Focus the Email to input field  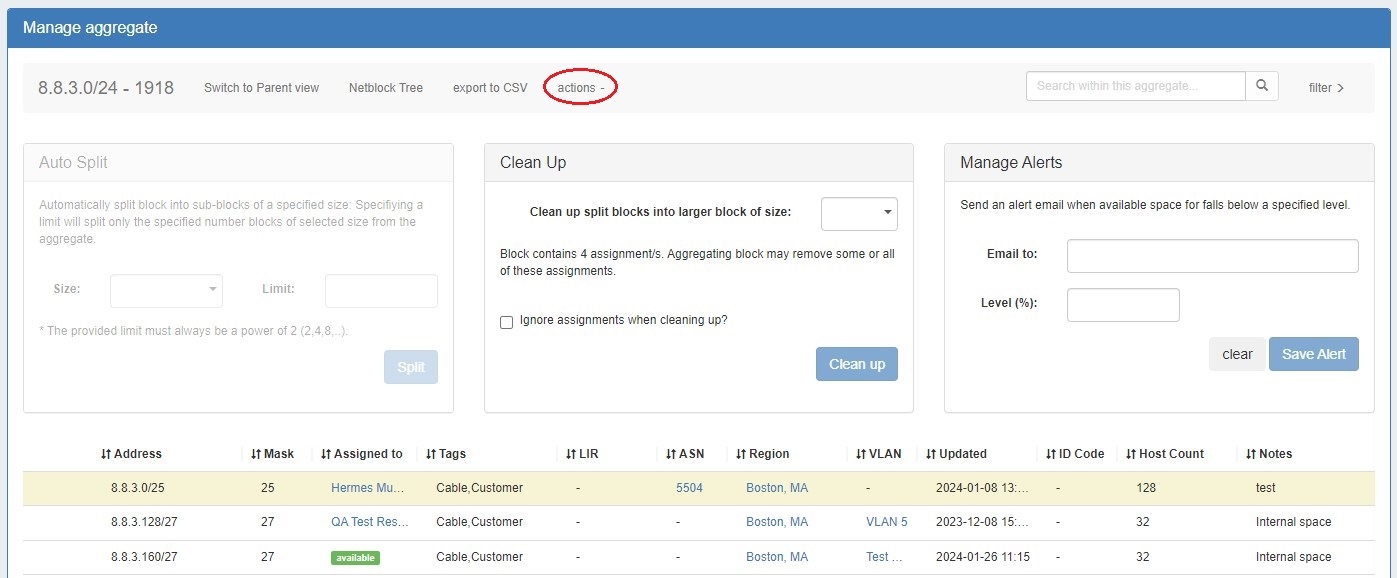(1212, 256)
